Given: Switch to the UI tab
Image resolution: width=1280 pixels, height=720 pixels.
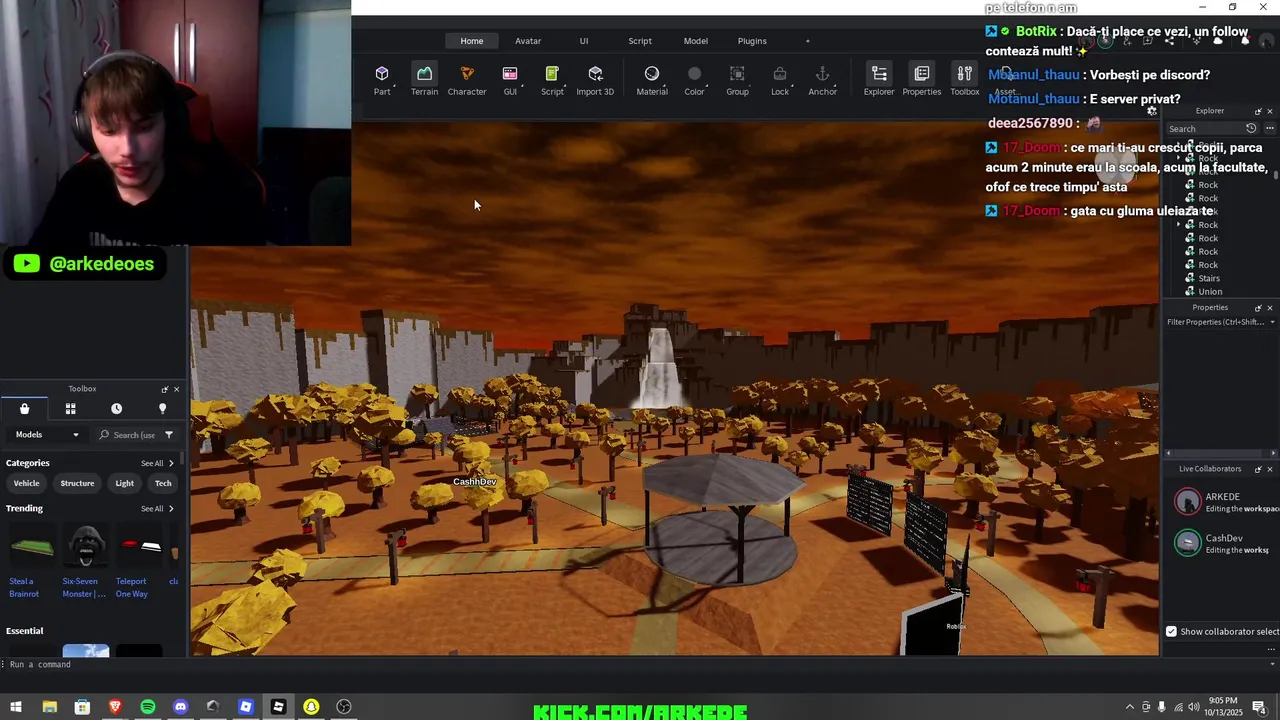Looking at the screenshot, I should (x=584, y=41).
